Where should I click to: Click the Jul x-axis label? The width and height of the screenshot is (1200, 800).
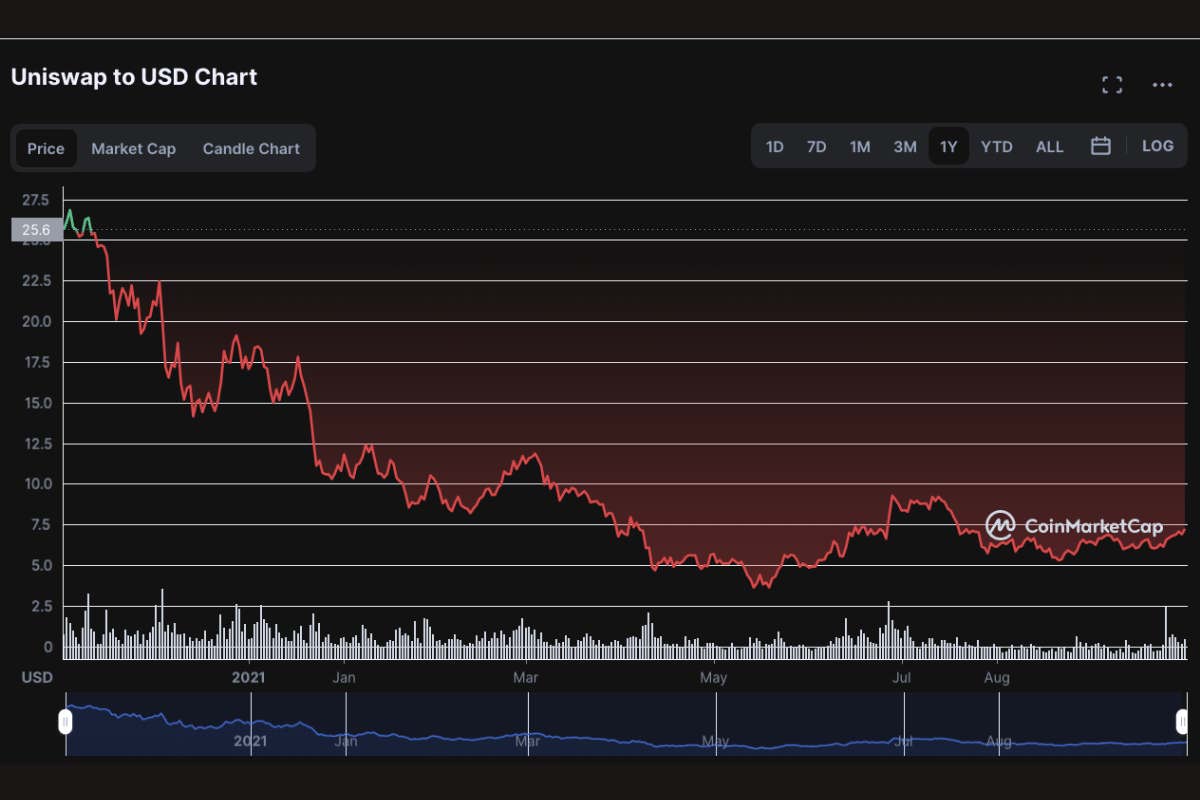point(902,677)
